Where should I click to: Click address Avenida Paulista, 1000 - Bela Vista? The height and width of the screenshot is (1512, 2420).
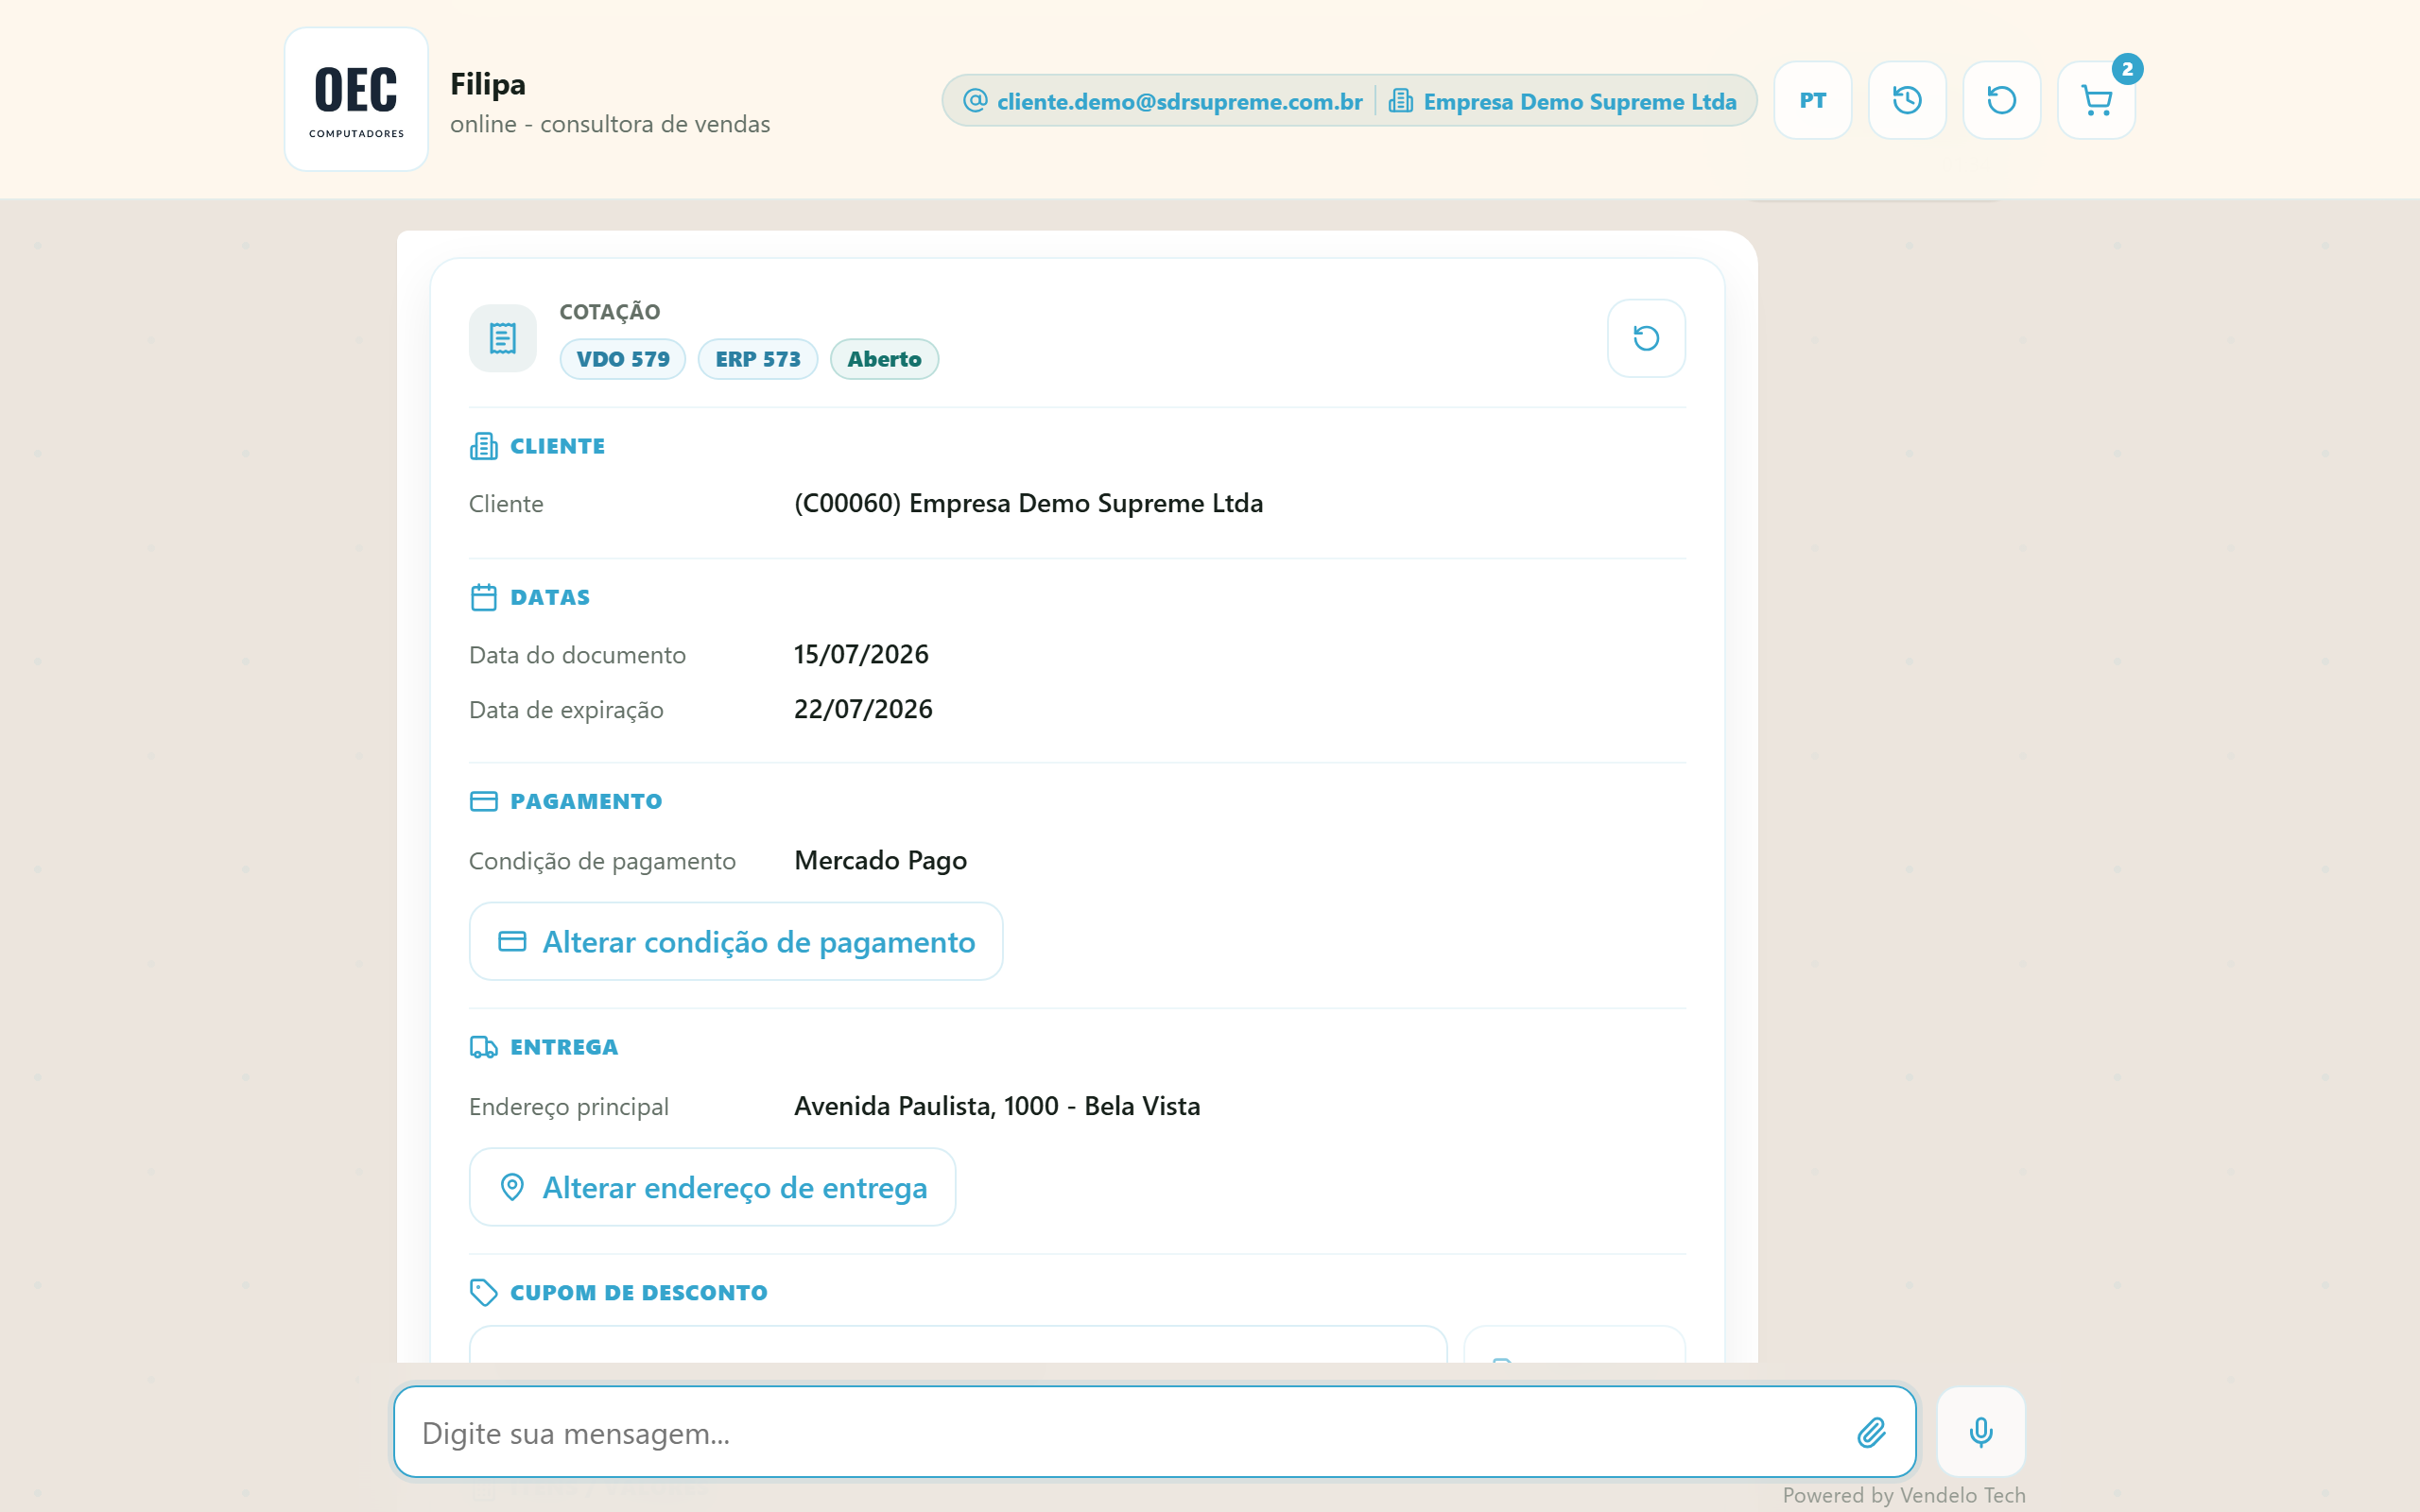pyautogui.click(x=997, y=1106)
